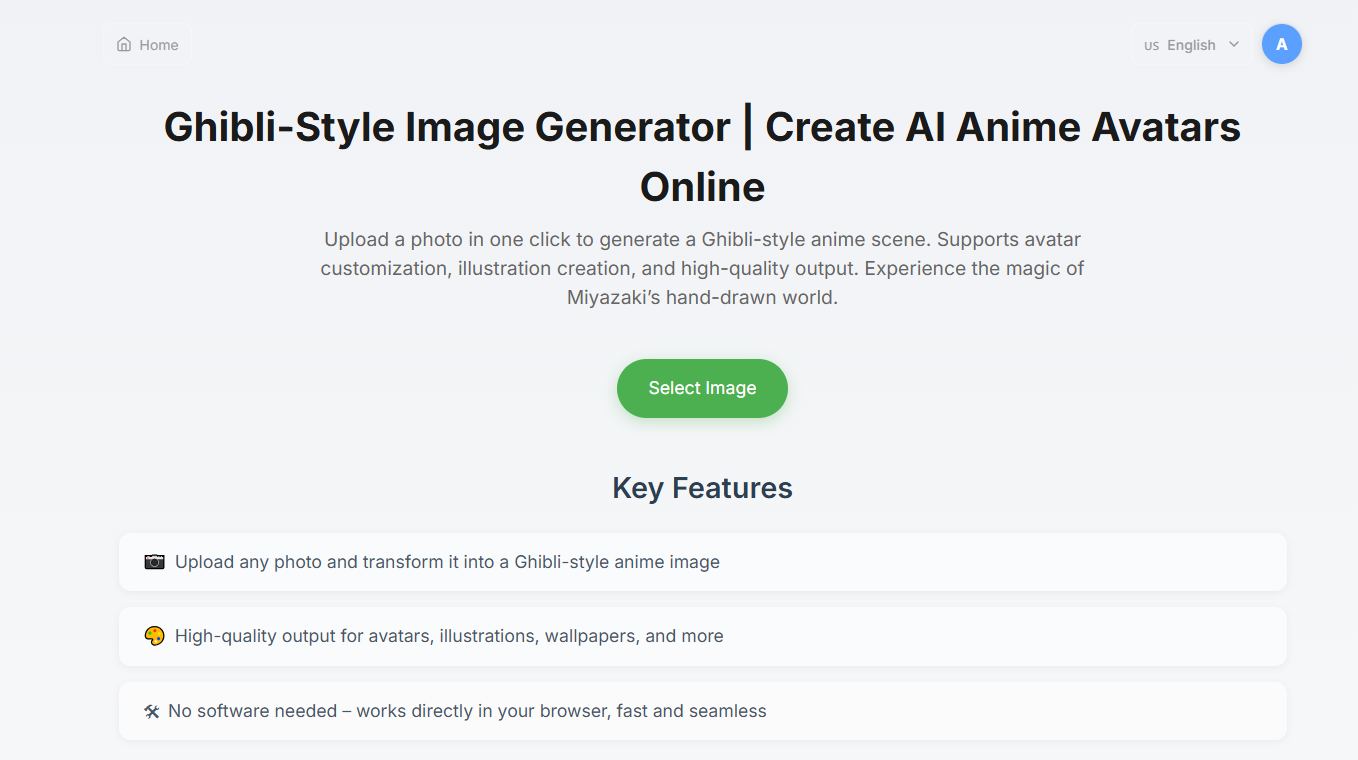This screenshot has height=760, width=1358.
Task: Click the "Key Features" section heading
Action: 702,488
